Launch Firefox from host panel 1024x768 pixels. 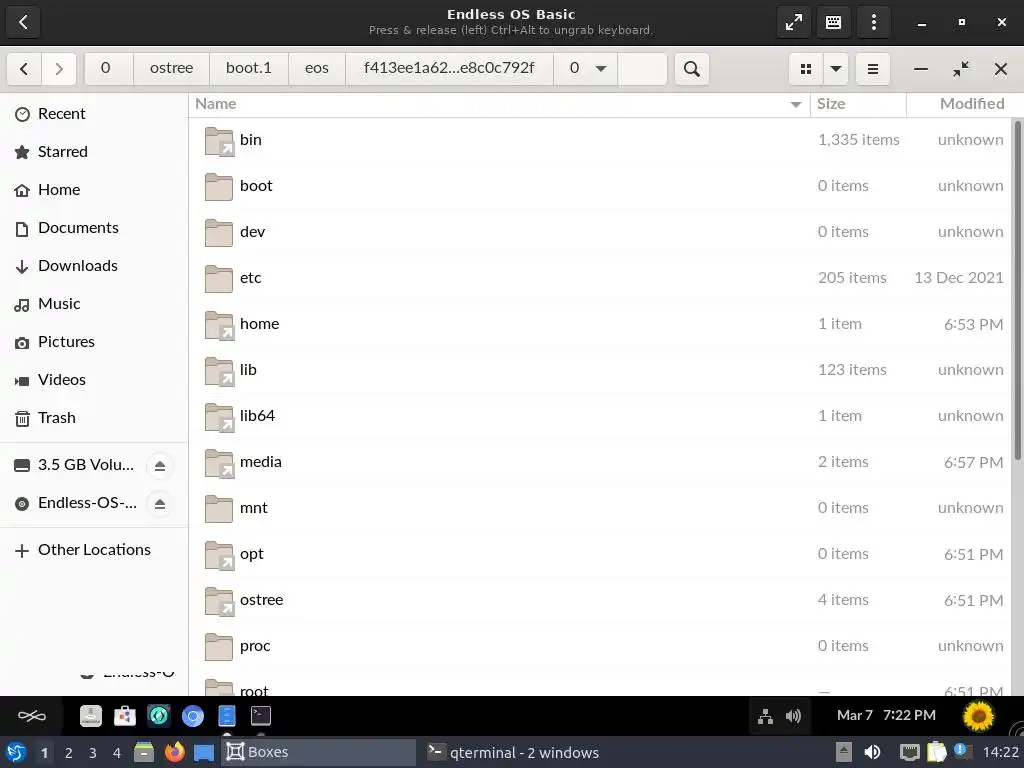[x=174, y=752]
